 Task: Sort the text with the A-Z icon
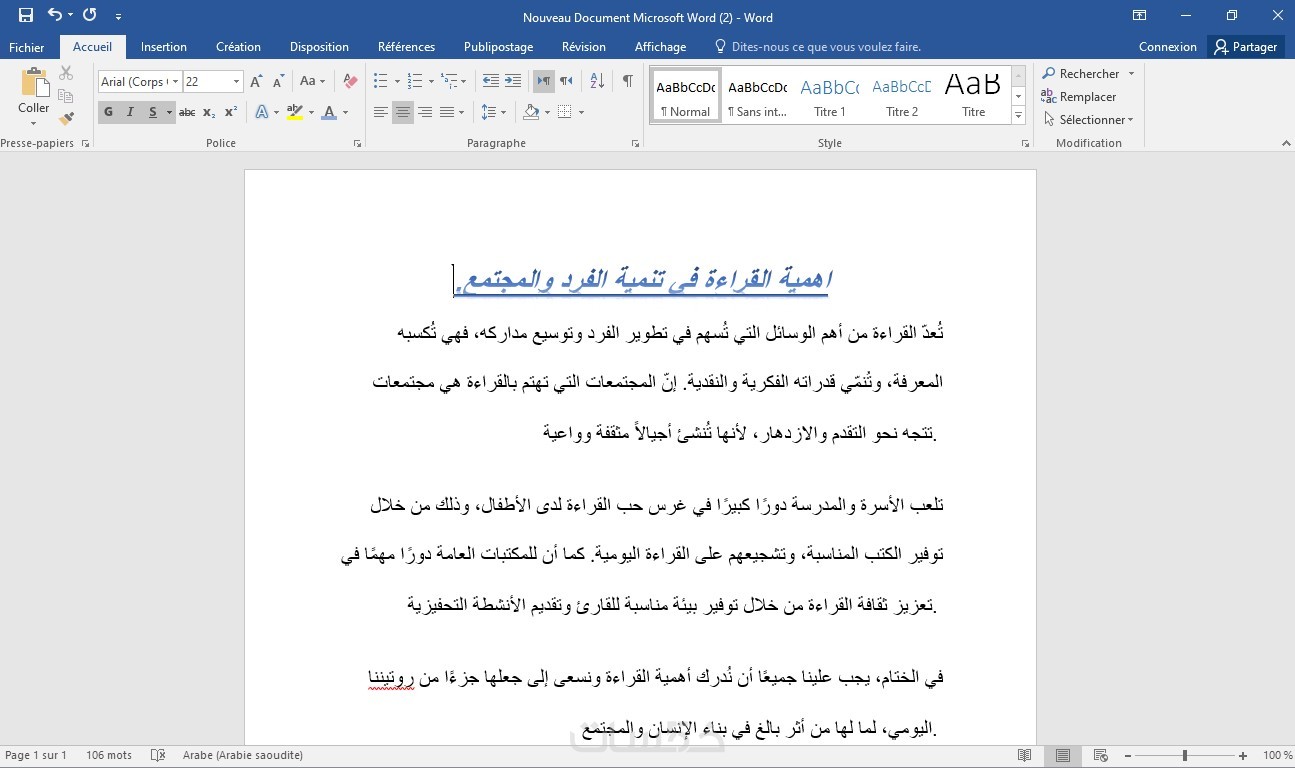coord(597,81)
